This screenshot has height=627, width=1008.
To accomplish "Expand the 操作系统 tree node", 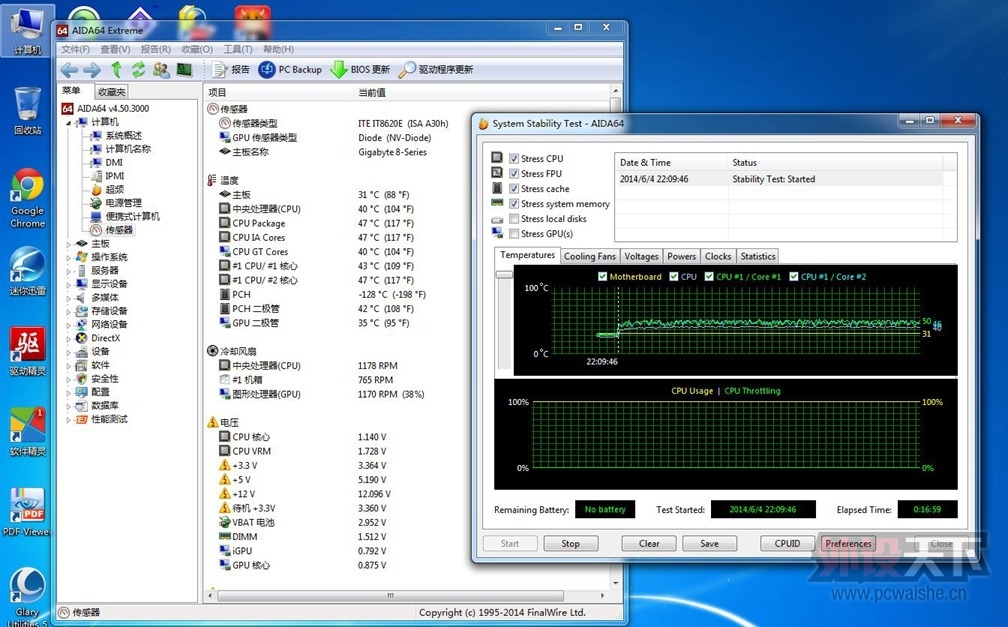I will point(69,258).
